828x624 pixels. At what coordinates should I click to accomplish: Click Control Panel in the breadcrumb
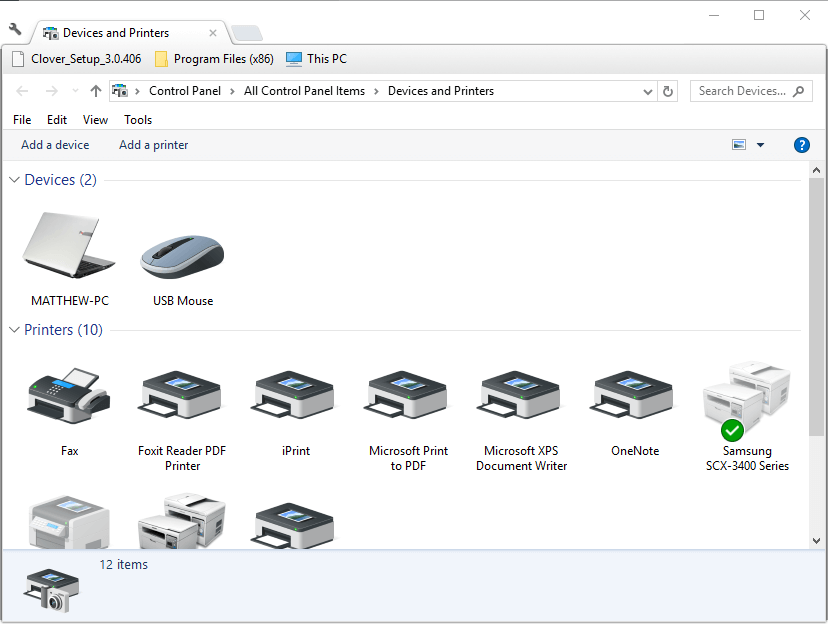185,91
